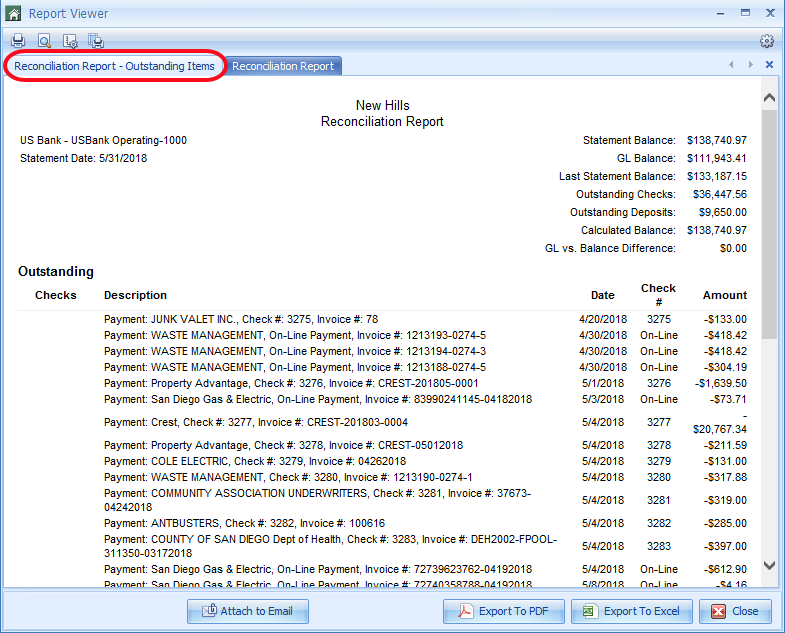Click Attach to Email button
Viewport: 785px width, 633px height.
click(248, 611)
